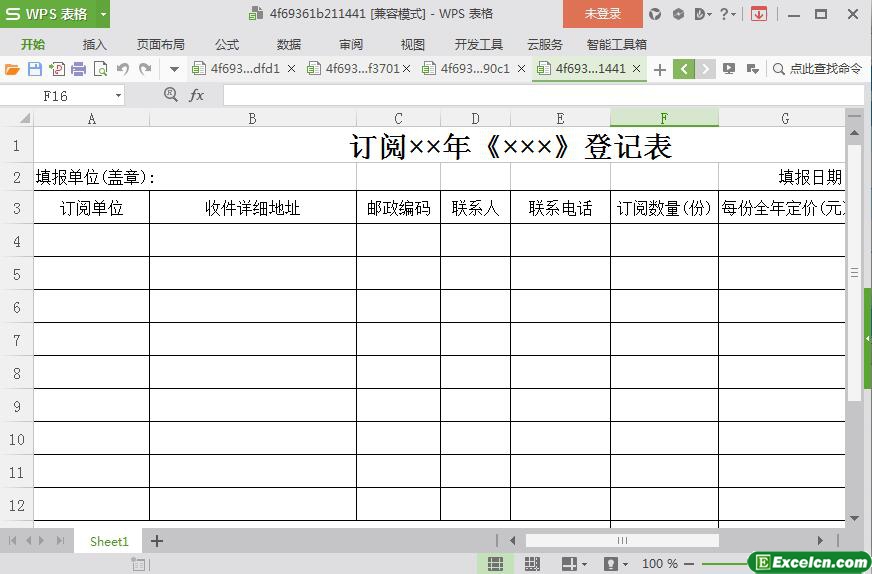Image resolution: width=872 pixels, height=574 pixels.
Task: Select row 5 header
Action: pos(17,274)
